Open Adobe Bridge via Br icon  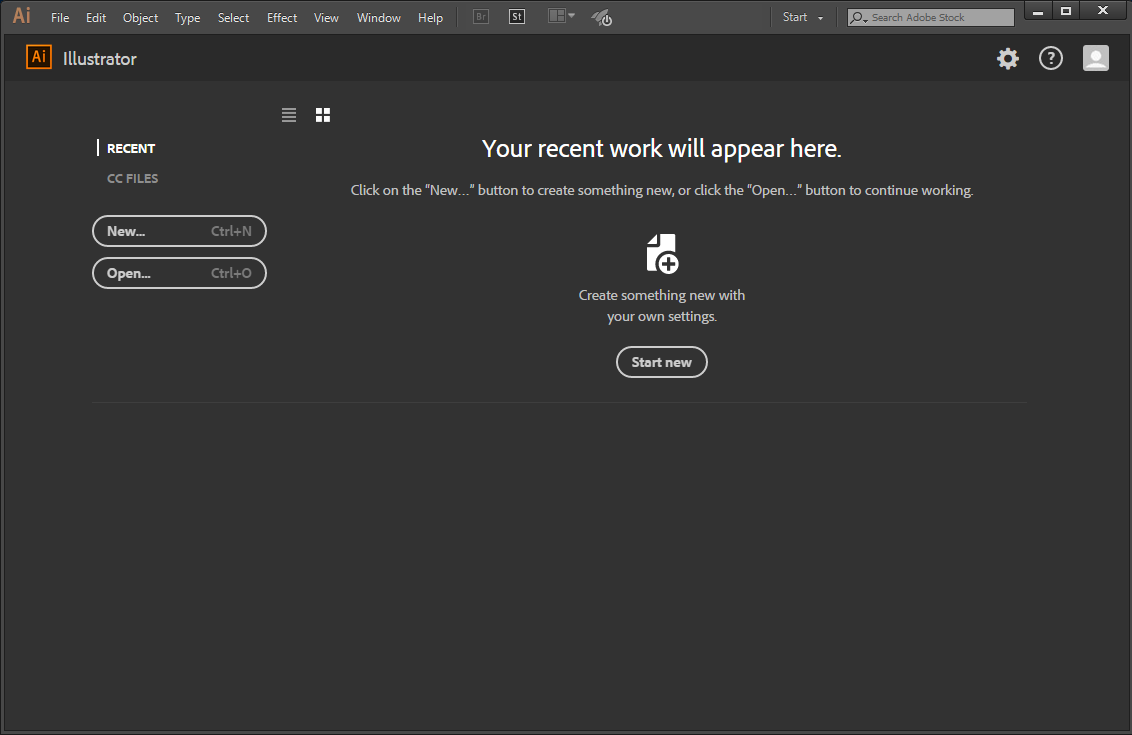(x=481, y=17)
